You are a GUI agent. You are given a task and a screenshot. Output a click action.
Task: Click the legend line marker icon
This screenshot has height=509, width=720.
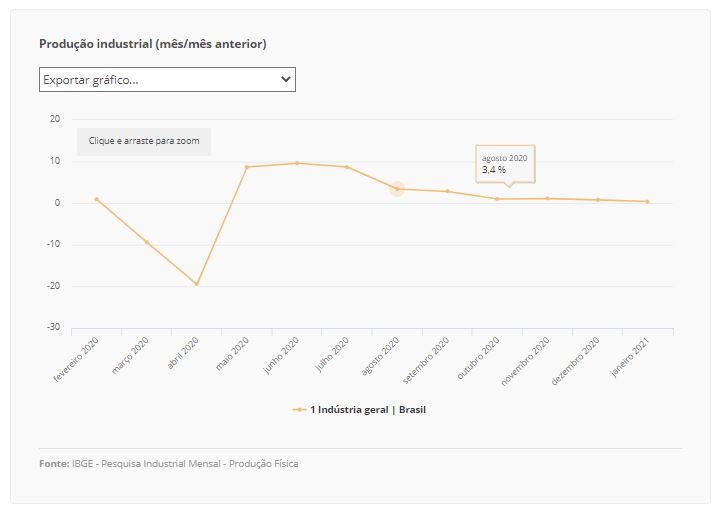click(x=299, y=410)
